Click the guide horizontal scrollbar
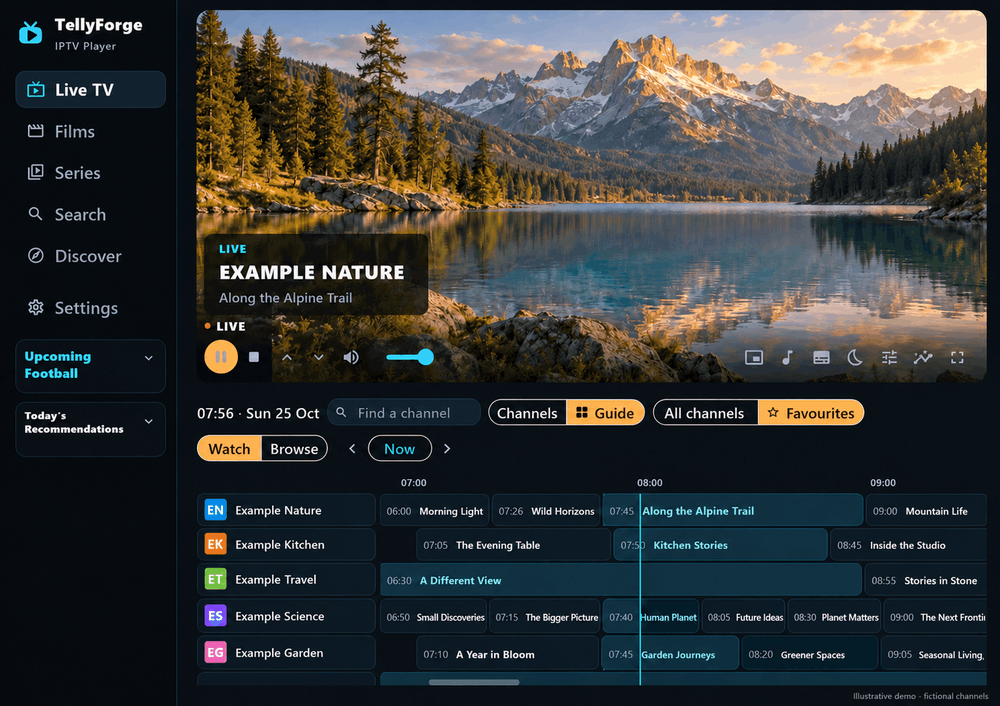The image size is (1000, 706). click(474, 682)
